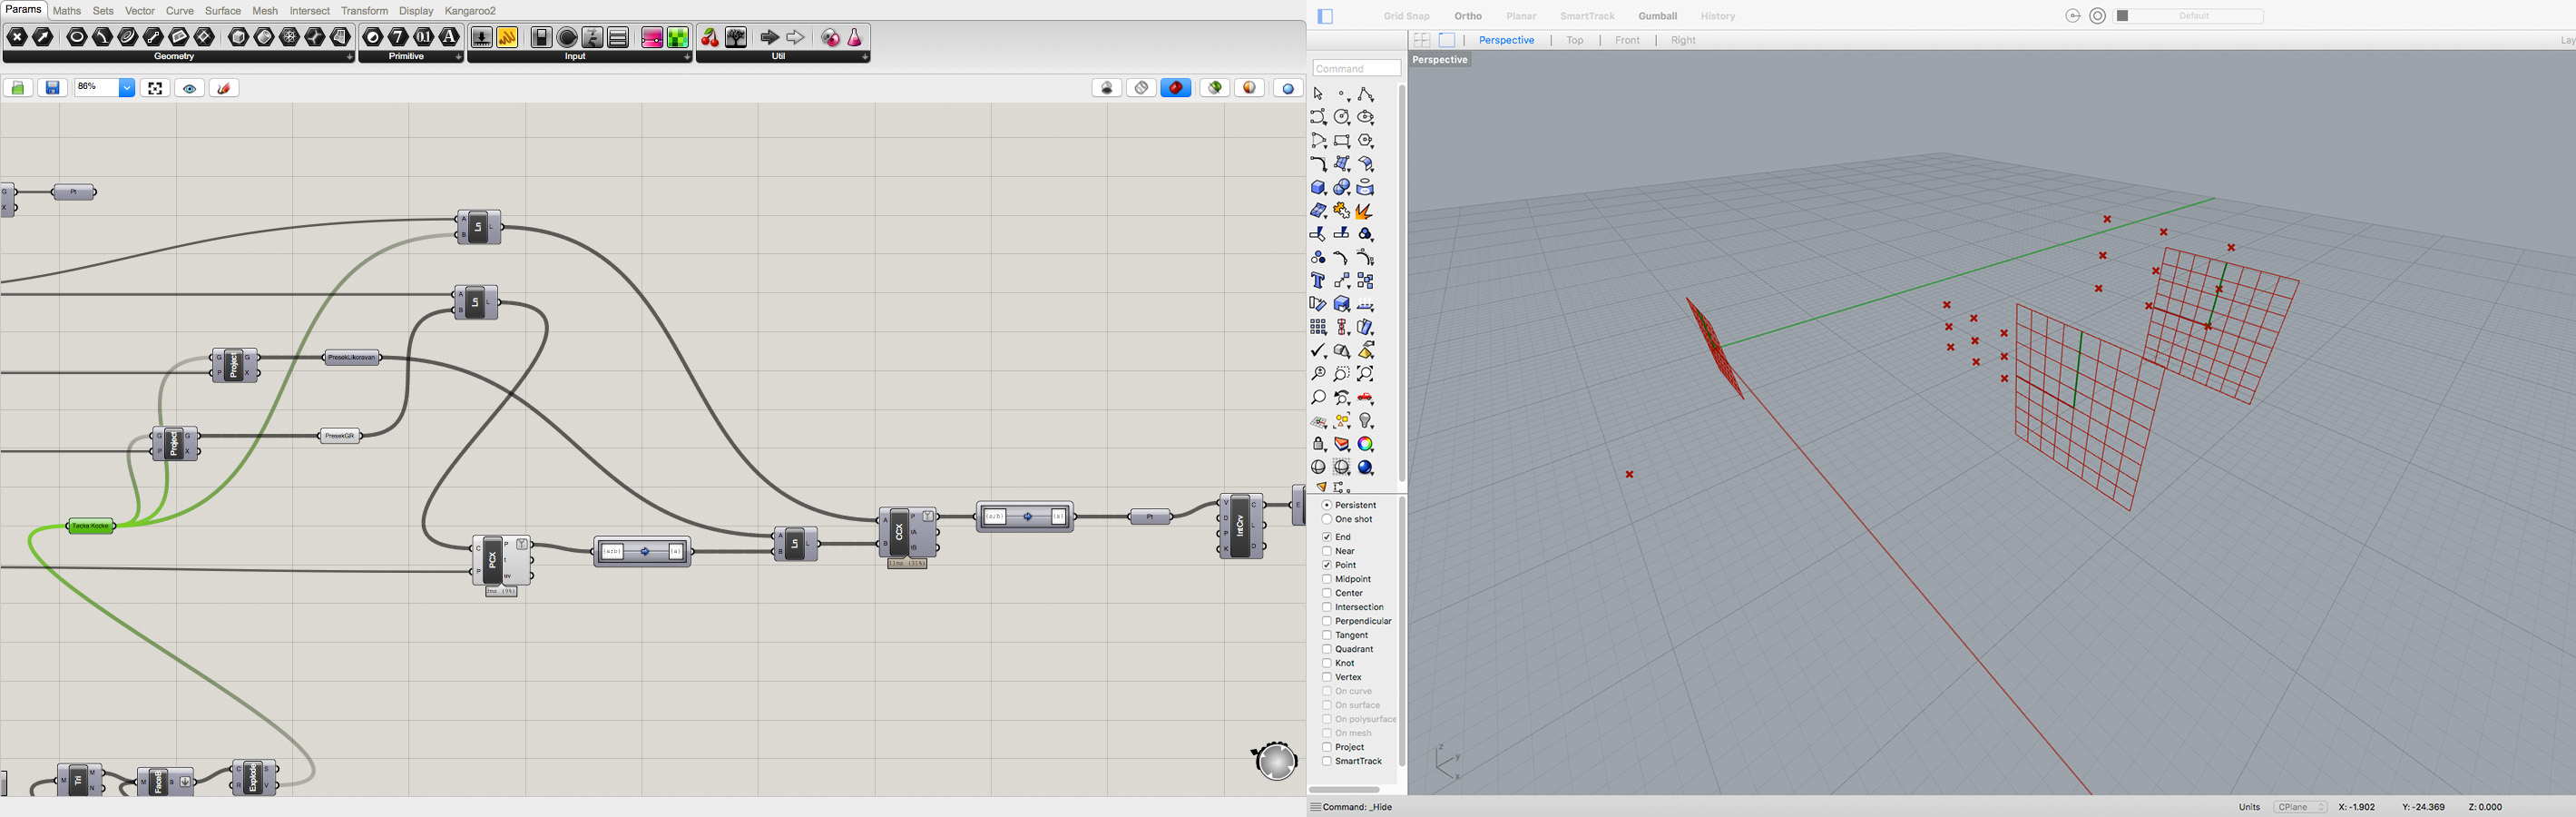Select the Value List input icon
This screenshot has height=817, width=2576.
click(x=618, y=37)
